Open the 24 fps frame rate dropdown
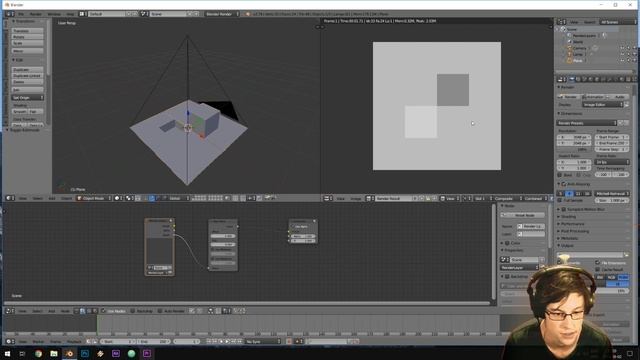 point(612,162)
